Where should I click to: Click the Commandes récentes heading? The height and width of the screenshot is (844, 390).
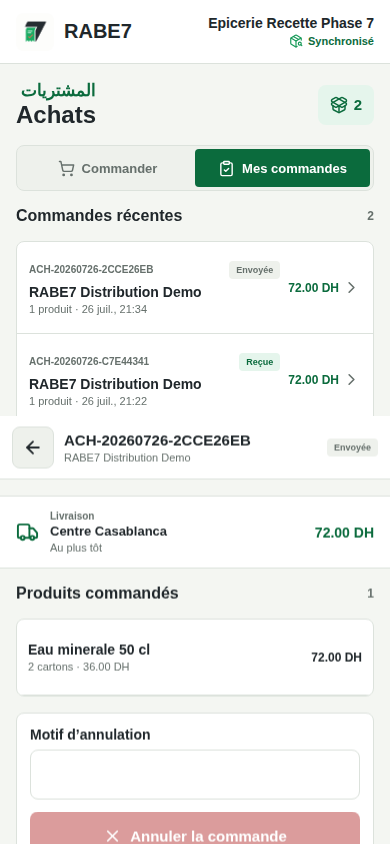coord(99,216)
